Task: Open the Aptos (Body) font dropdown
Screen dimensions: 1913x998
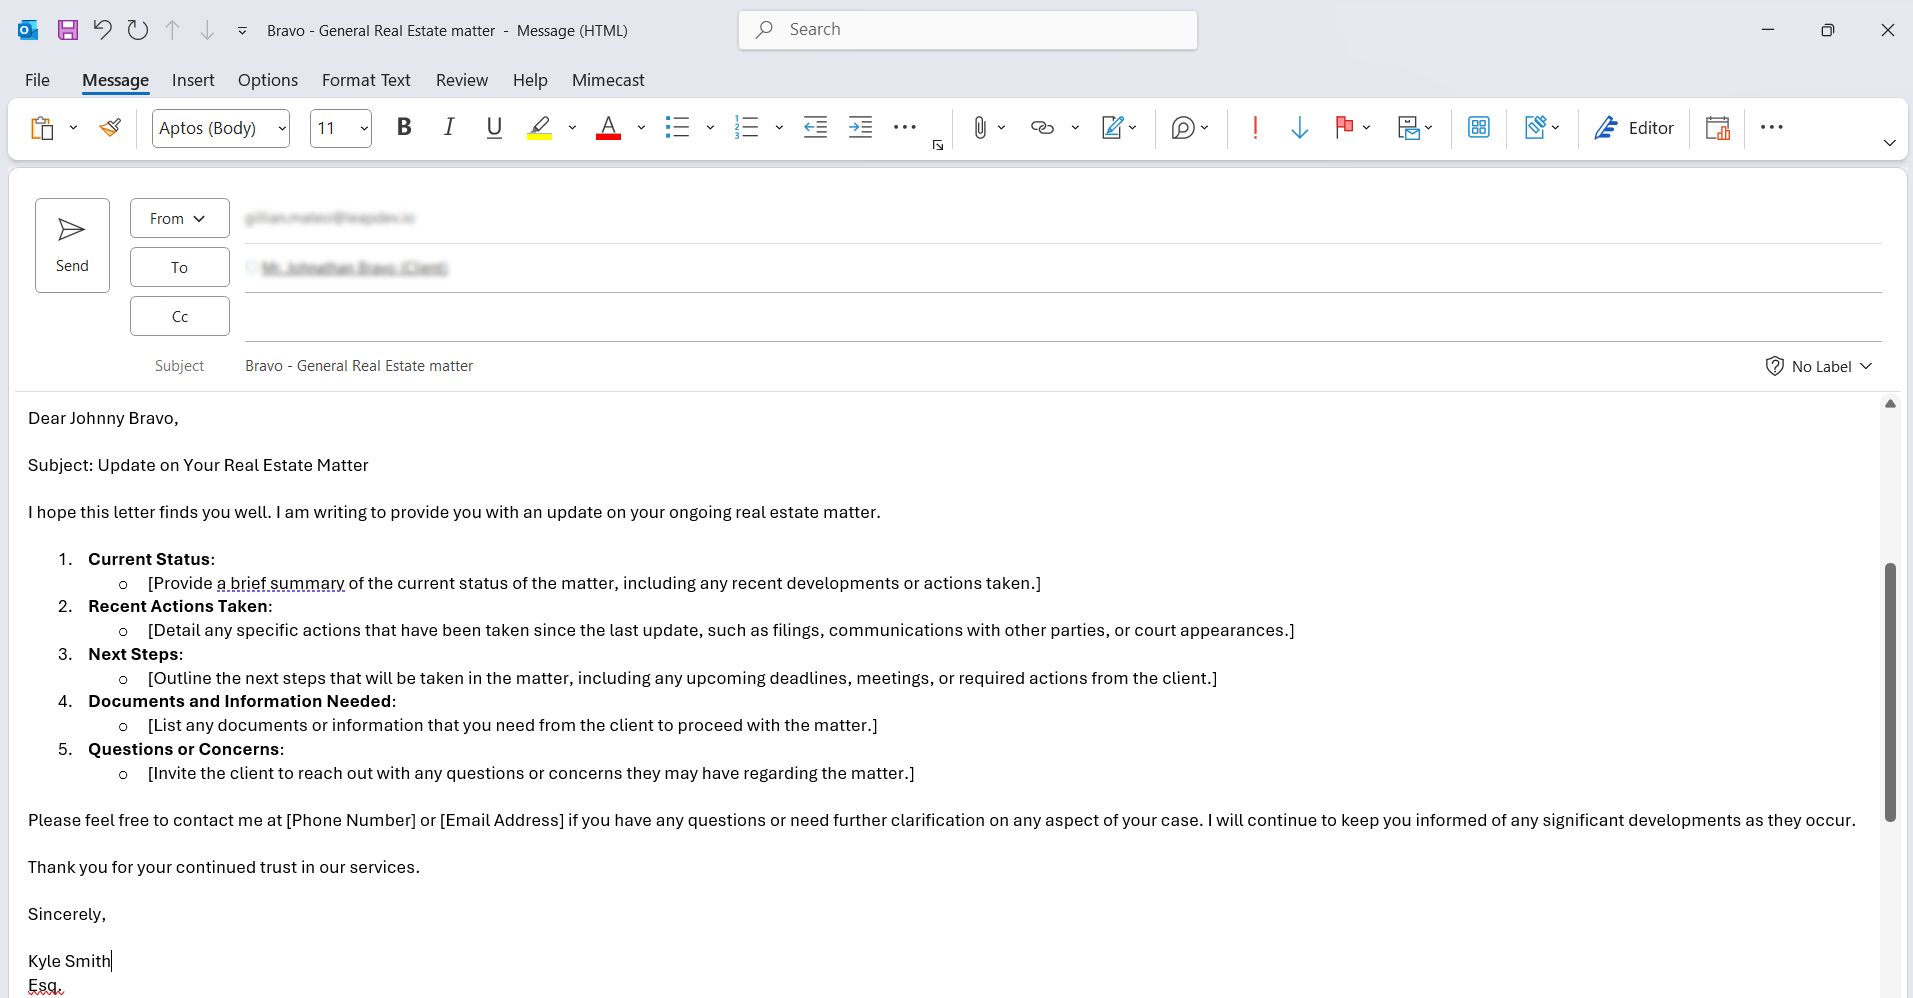Action: click(x=282, y=128)
